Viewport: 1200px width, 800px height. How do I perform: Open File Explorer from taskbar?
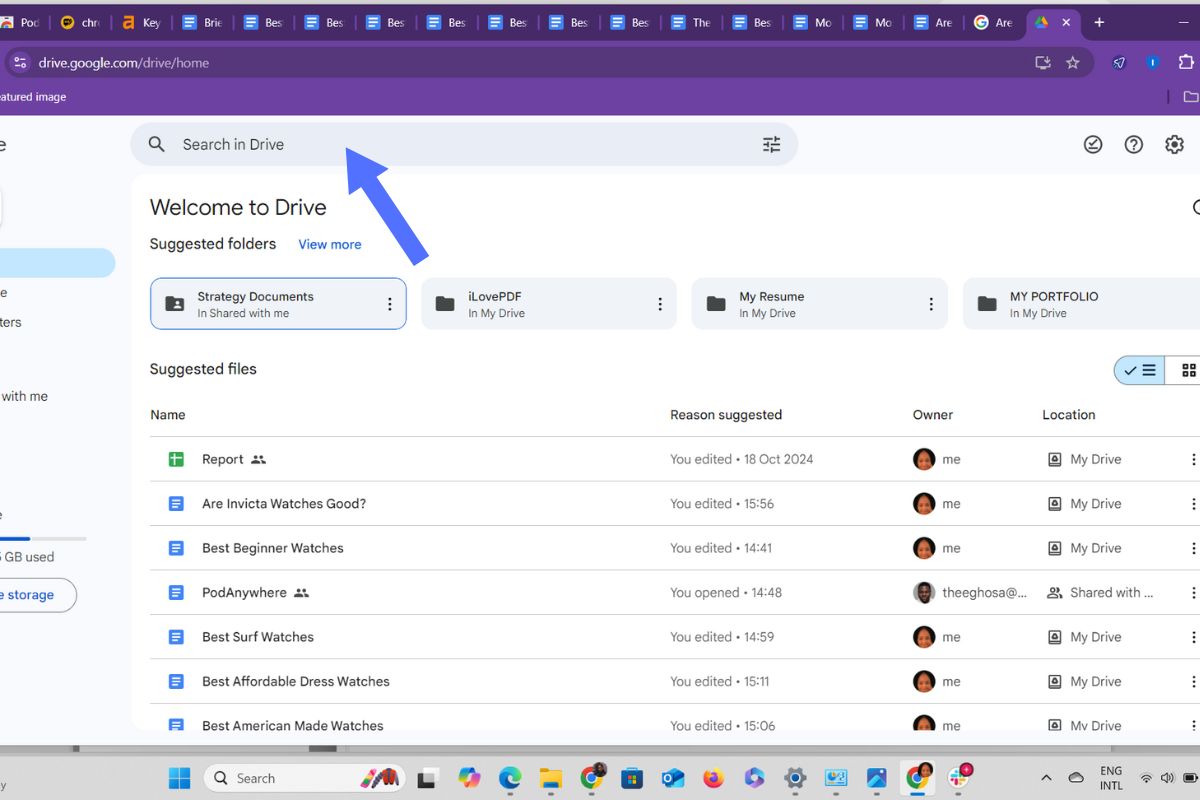click(x=551, y=778)
